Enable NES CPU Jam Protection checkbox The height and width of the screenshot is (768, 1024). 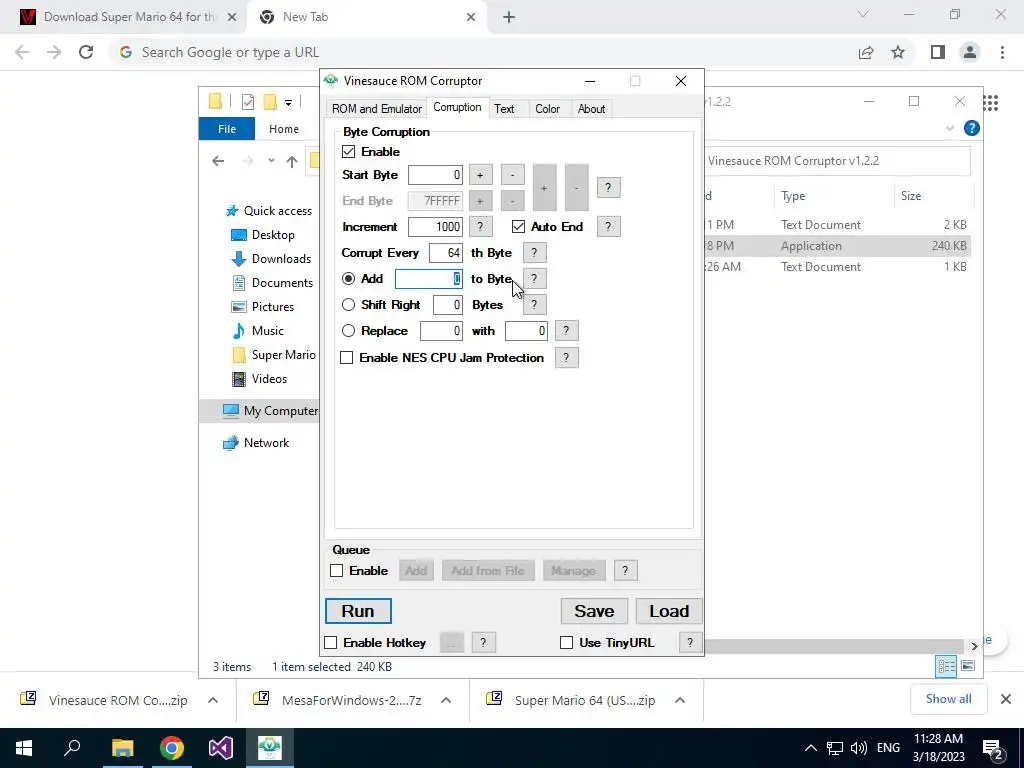coord(347,358)
